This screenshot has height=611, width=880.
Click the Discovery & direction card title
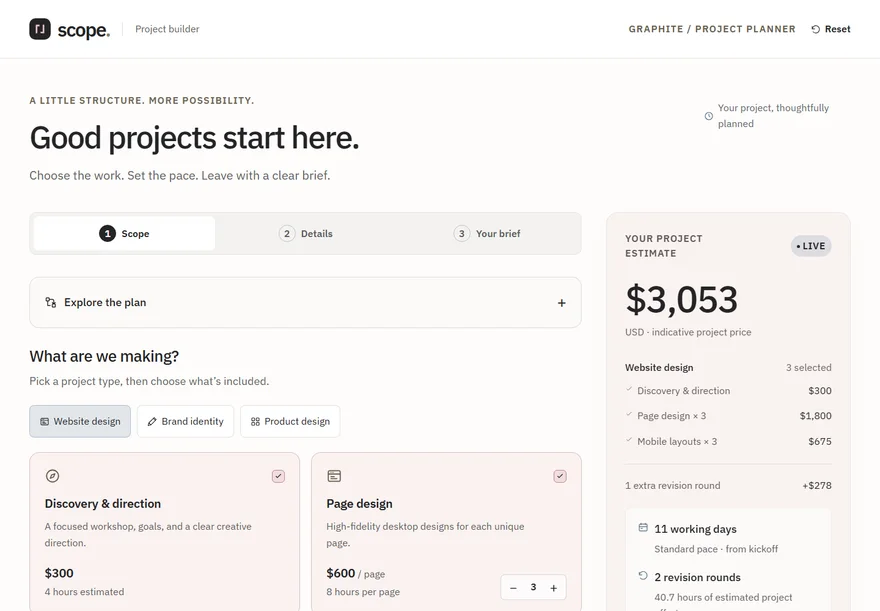click(103, 504)
